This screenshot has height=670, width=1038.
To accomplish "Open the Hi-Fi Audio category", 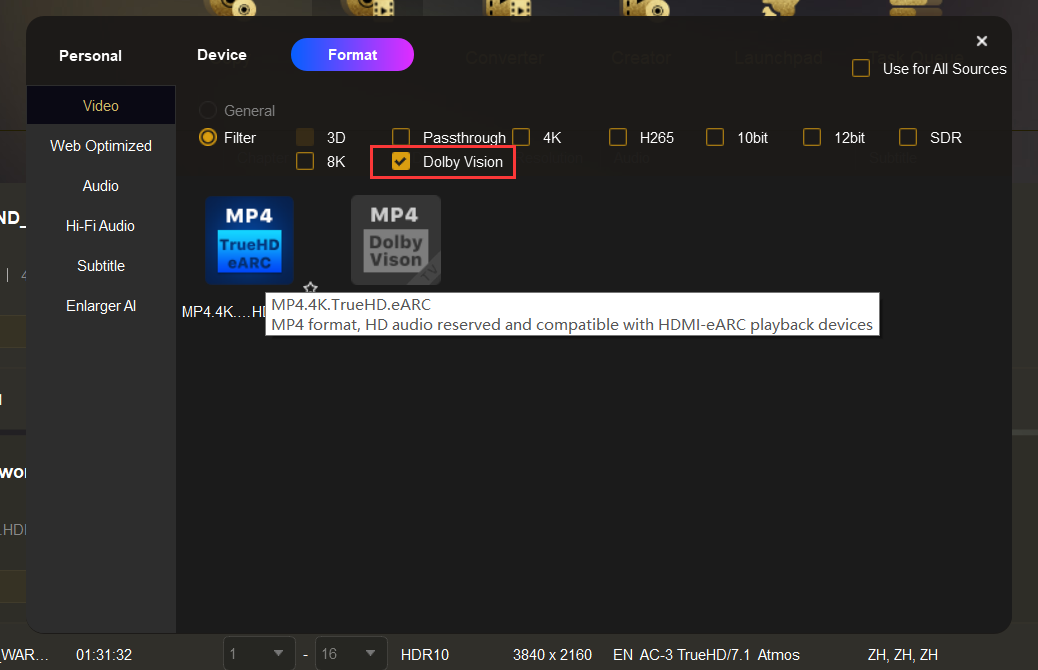I will coord(101,226).
